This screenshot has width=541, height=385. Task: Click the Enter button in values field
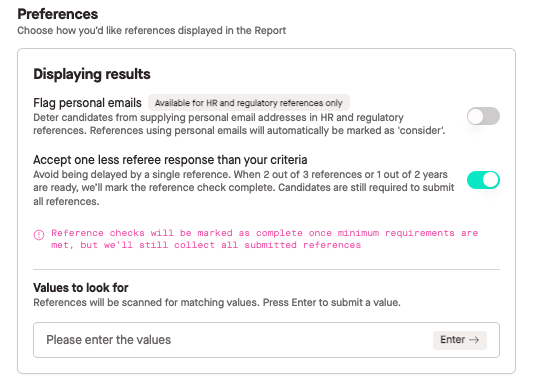(460, 340)
